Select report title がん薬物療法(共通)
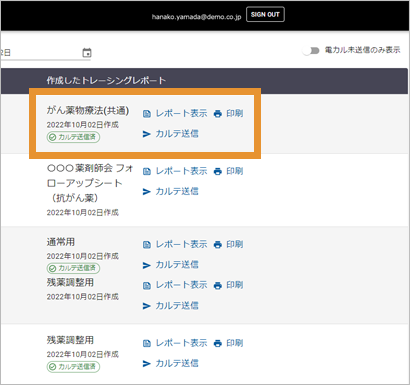 pos(88,111)
